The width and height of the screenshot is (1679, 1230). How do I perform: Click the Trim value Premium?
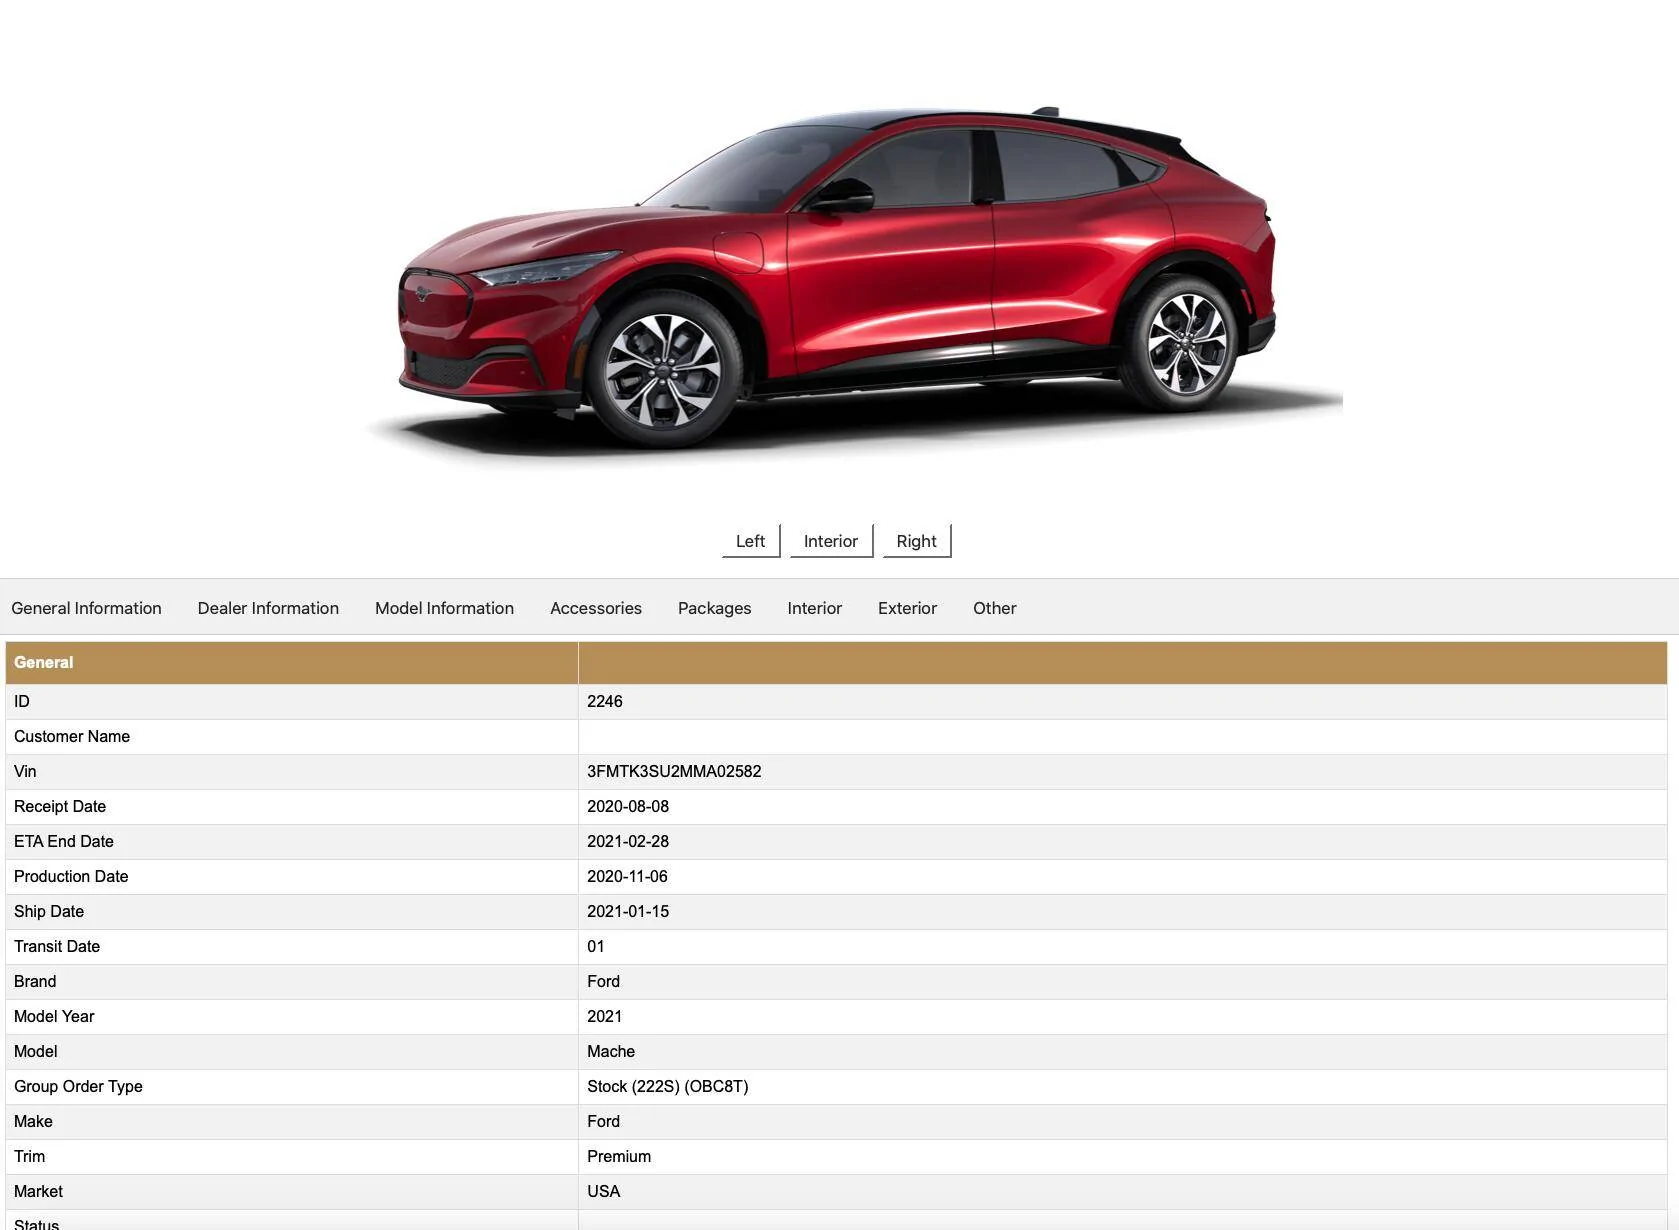[619, 1156]
